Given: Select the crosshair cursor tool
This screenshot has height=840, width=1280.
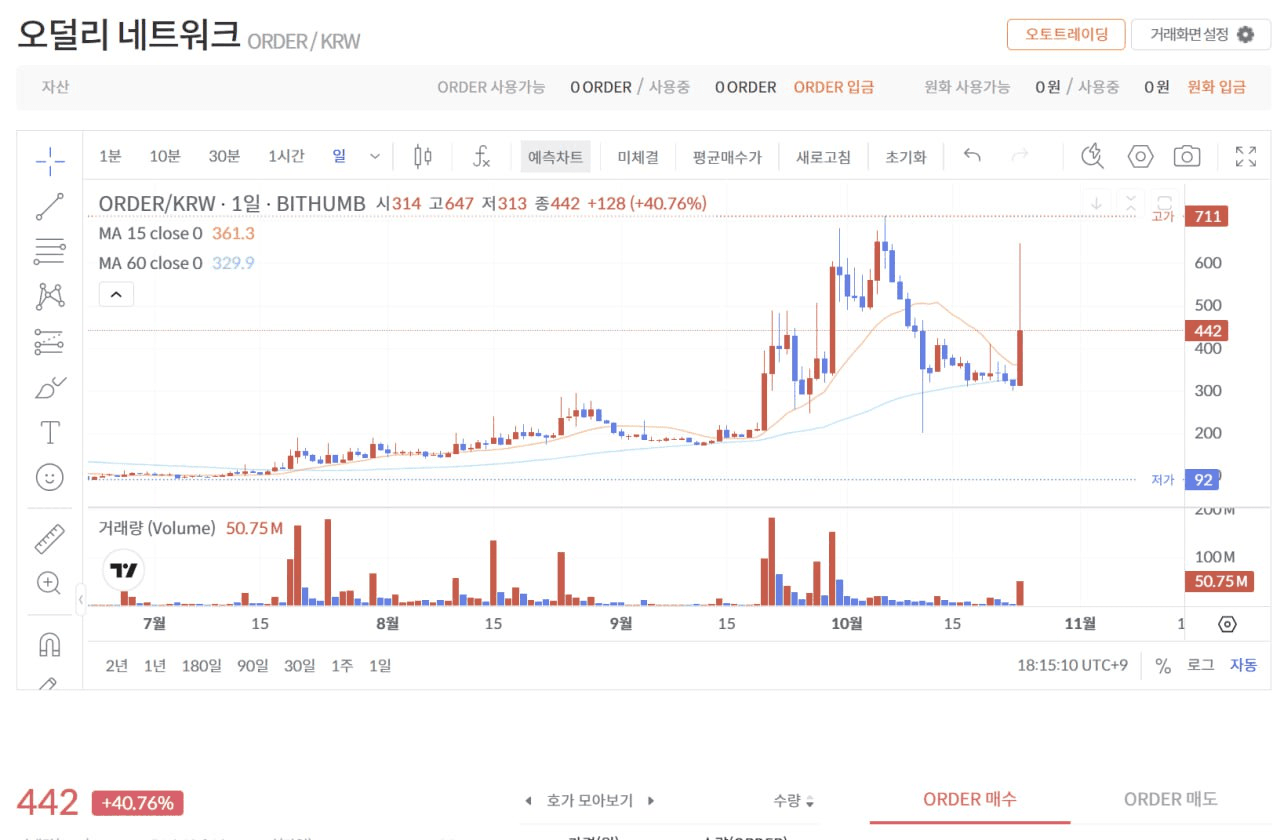Looking at the screenshot, I should (49, 157).
